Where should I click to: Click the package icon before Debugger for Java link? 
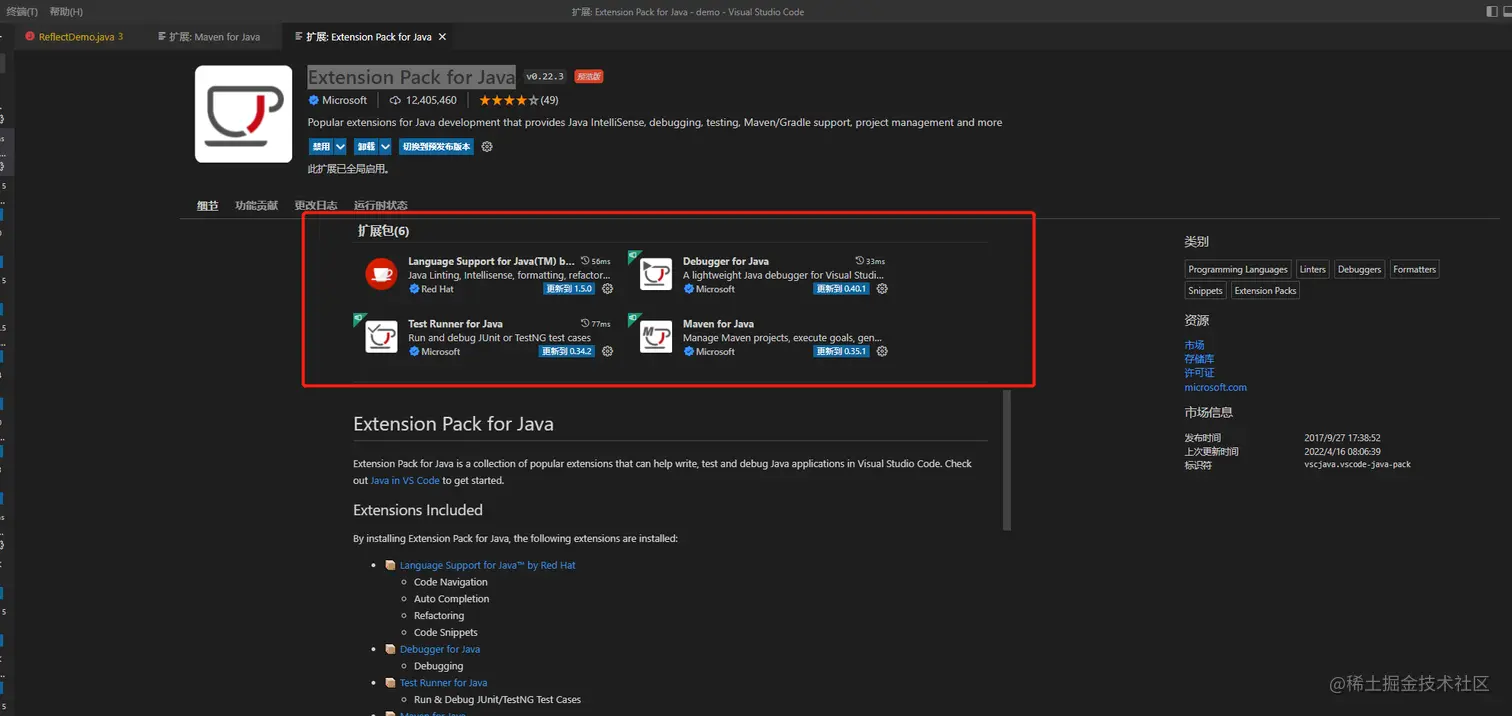[391, 649]
